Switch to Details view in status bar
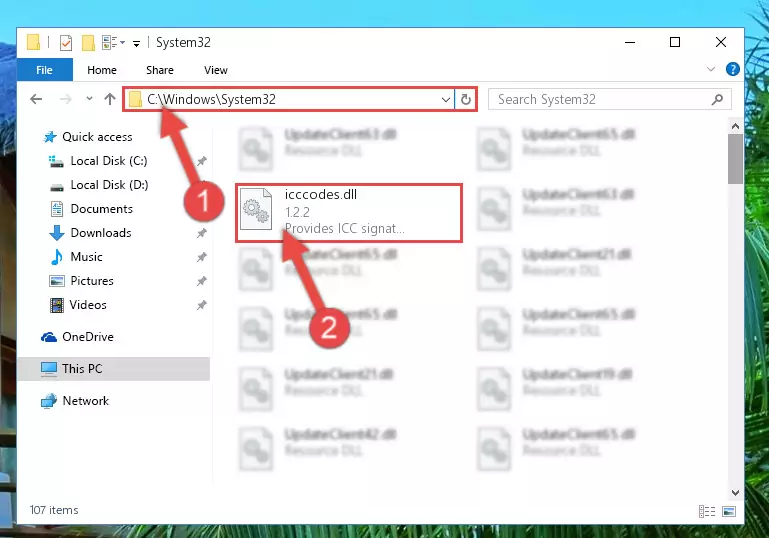 pos(707,512)
